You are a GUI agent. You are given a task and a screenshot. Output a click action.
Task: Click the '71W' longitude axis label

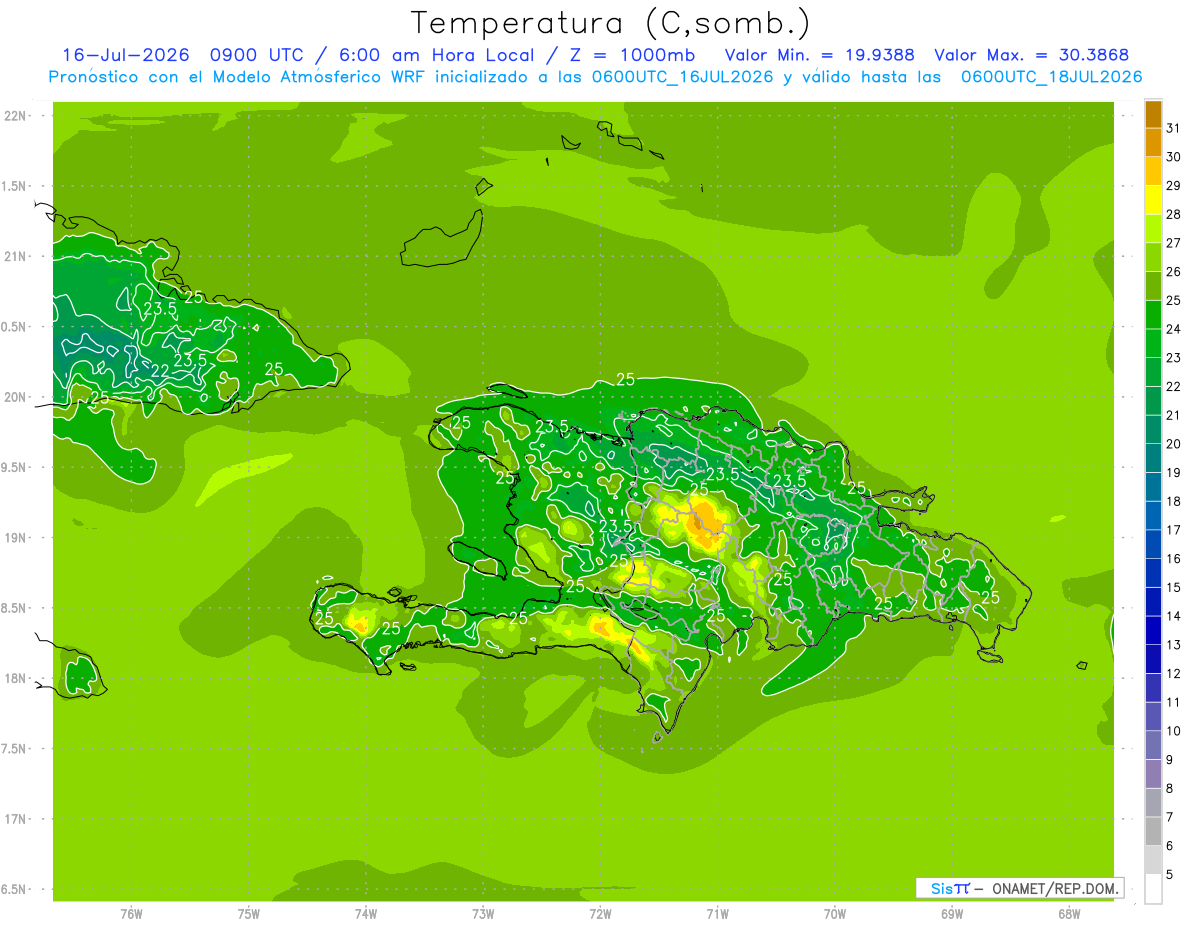tap(717, 914)
